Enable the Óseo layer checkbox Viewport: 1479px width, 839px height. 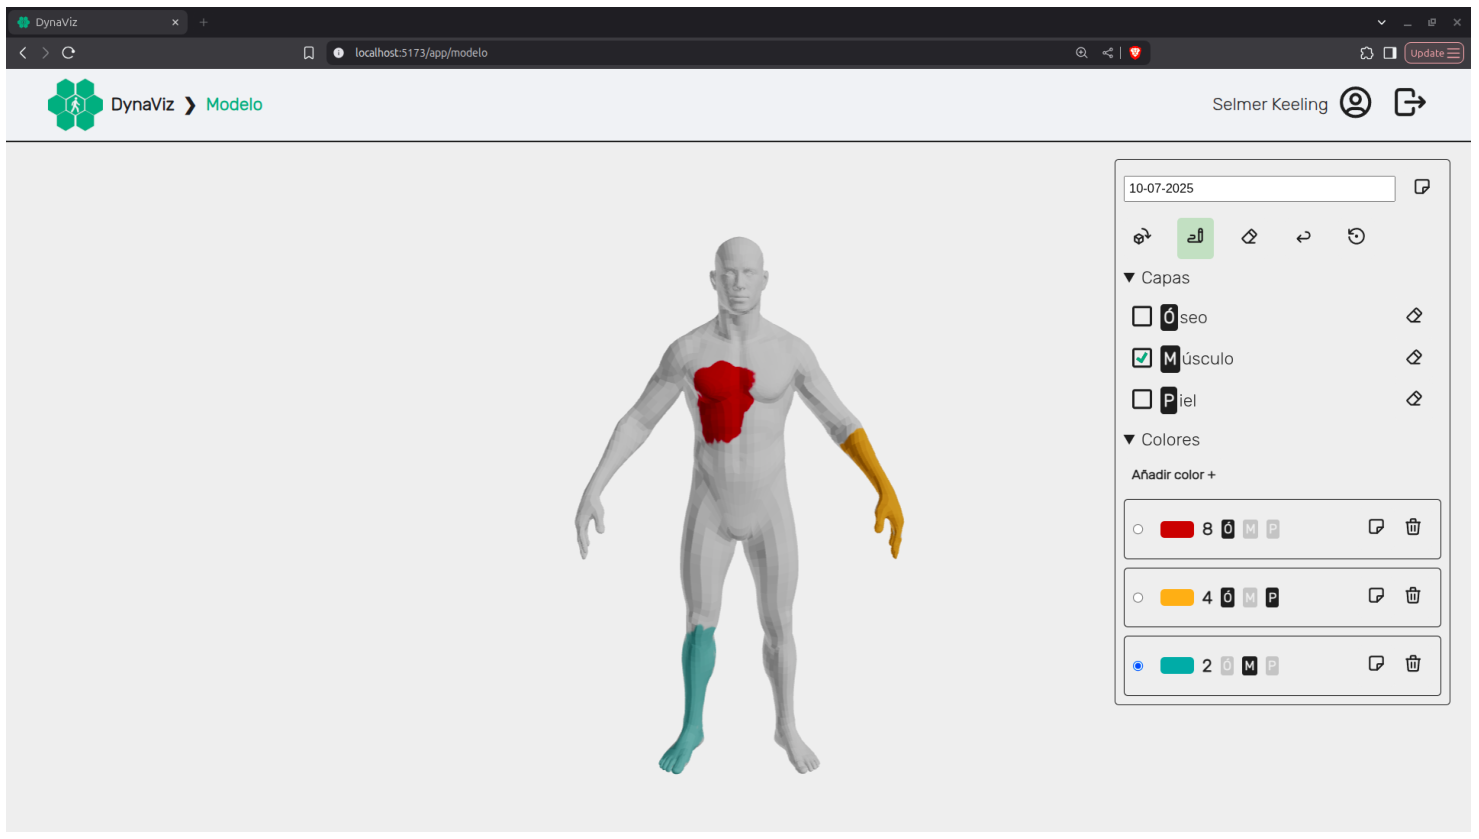coord(1142,317)
